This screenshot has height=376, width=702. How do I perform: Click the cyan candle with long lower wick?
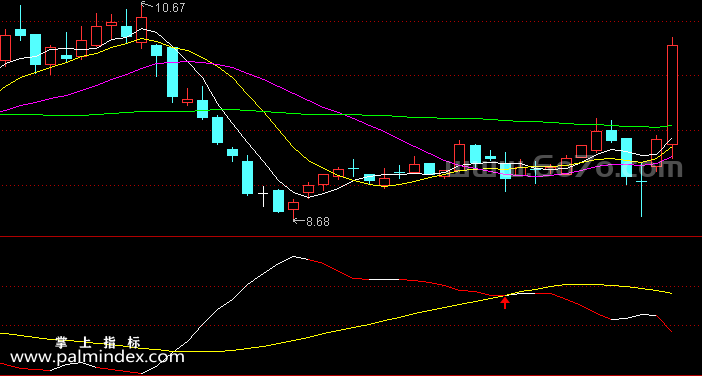[x=641, y=192]
